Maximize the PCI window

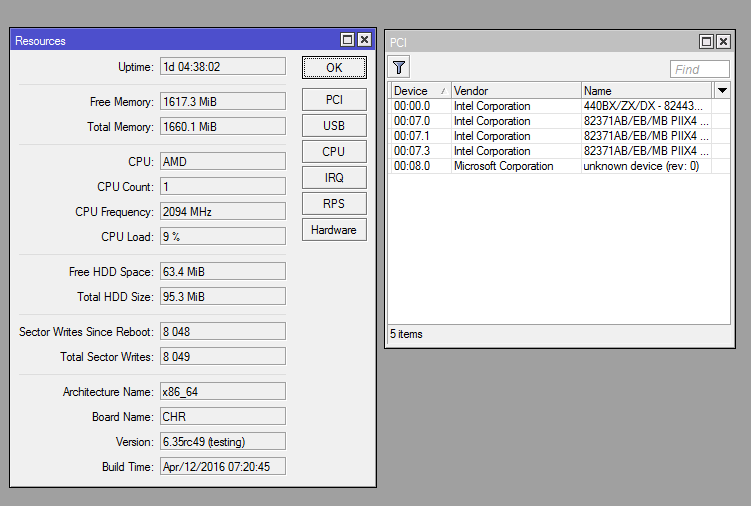pos(706,42)
